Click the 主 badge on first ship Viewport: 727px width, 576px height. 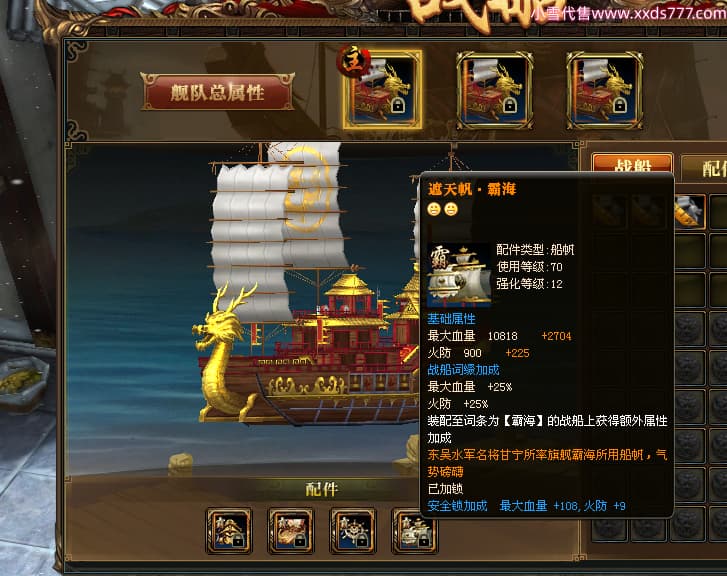click(354, 61)
